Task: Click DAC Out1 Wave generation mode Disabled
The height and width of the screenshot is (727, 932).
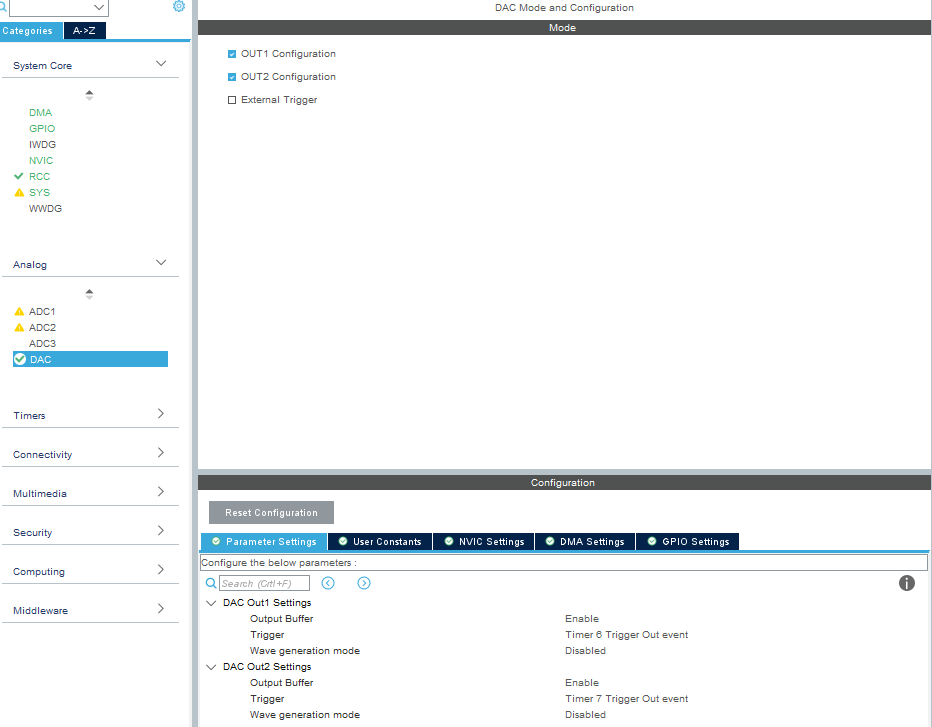Action: (585, 651)
